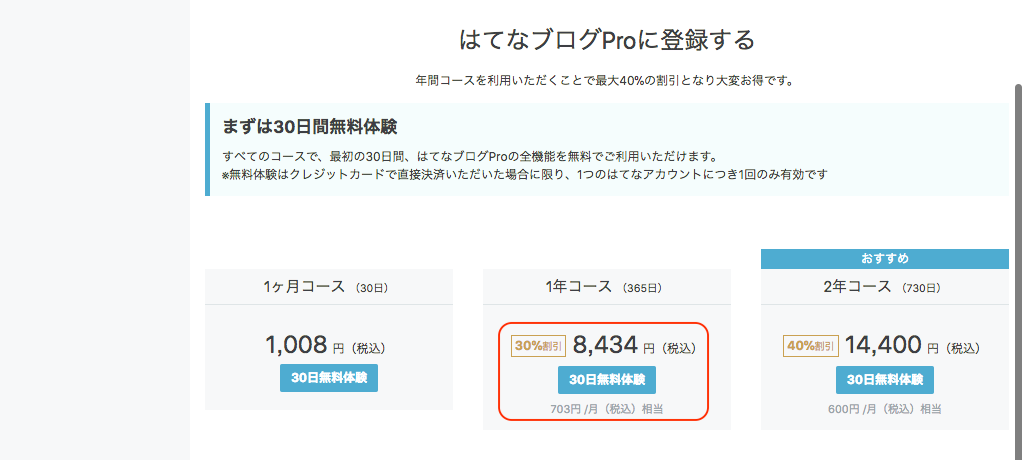Click the はてなブログProに登録する title
This screenshot has width=1024, height=460.
[607, 40]
